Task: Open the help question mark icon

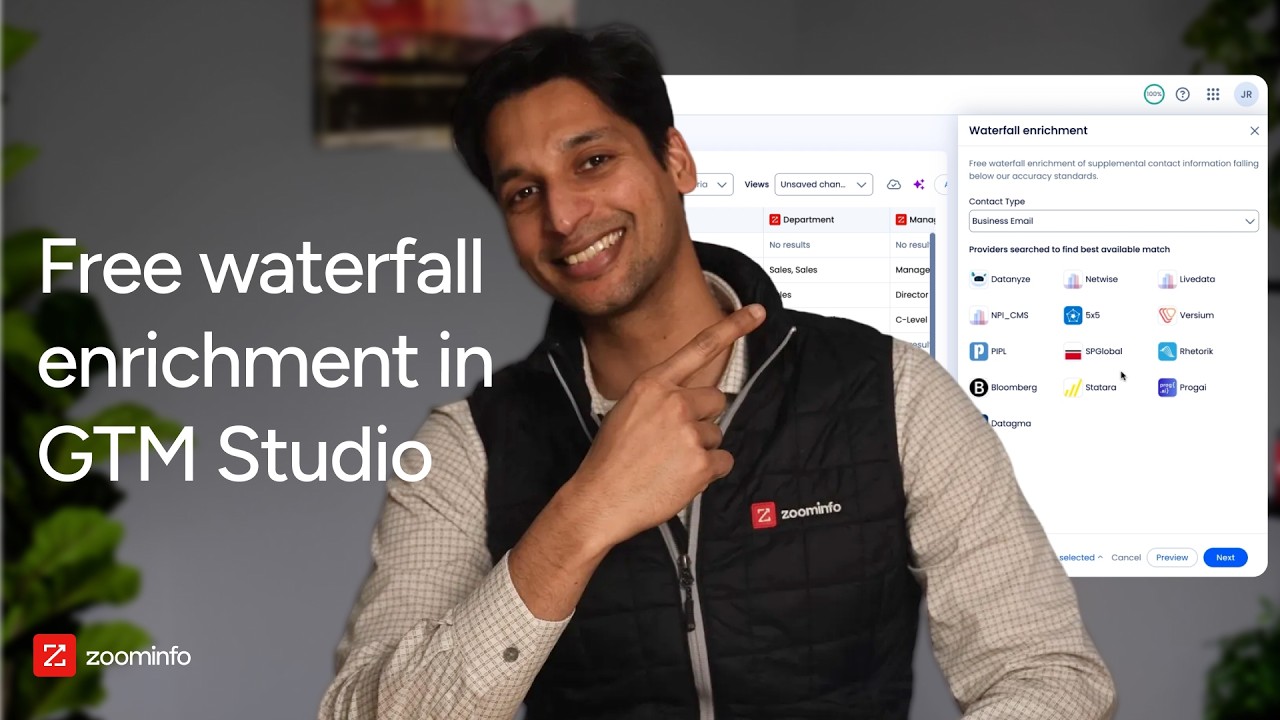Action: pyautogui.click(x=1182, y=94)
